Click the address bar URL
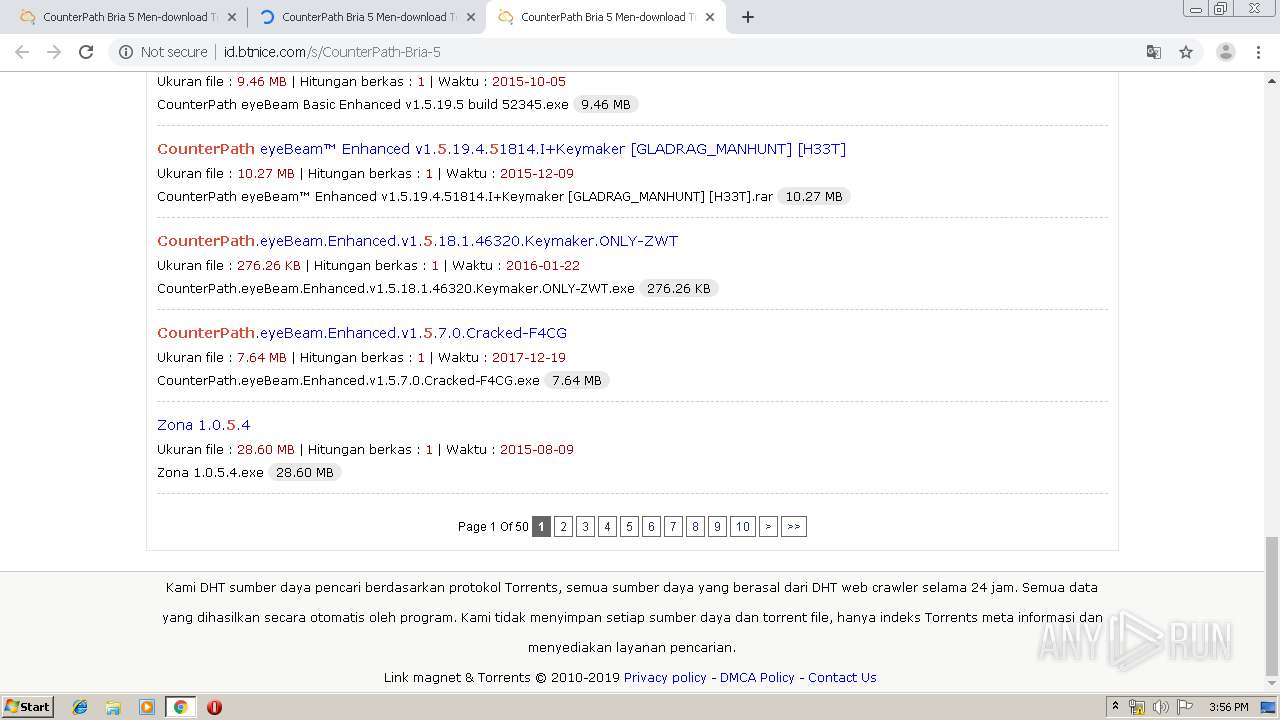Image resolution: width=1280 pixels, height=720 pixels. [x=332, y=52]
